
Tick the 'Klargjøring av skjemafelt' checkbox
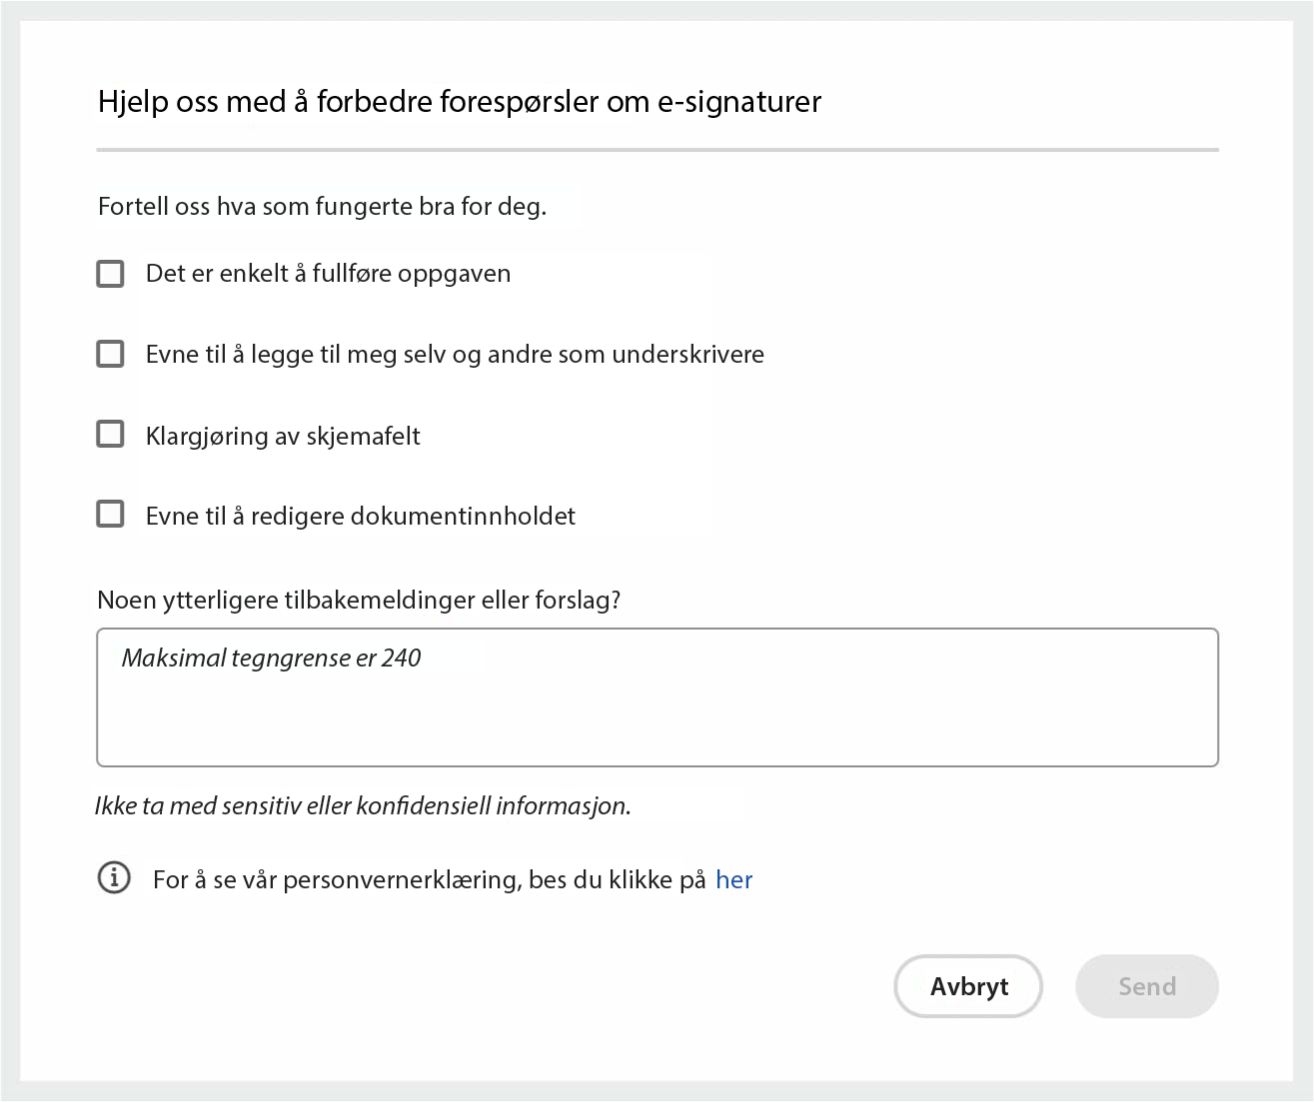[x=109, y=433]
